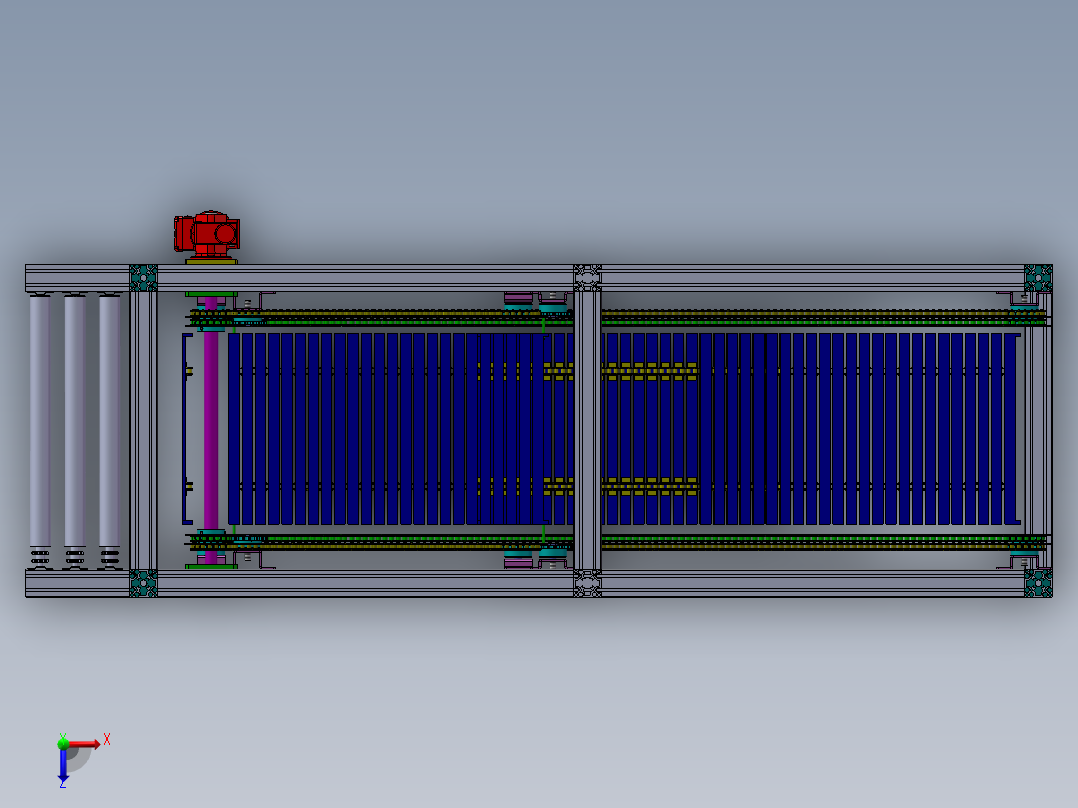Select the right vertical frame post
Image resolution: width=1078 pixels, height=808 pixels.
coord(1038,430)
